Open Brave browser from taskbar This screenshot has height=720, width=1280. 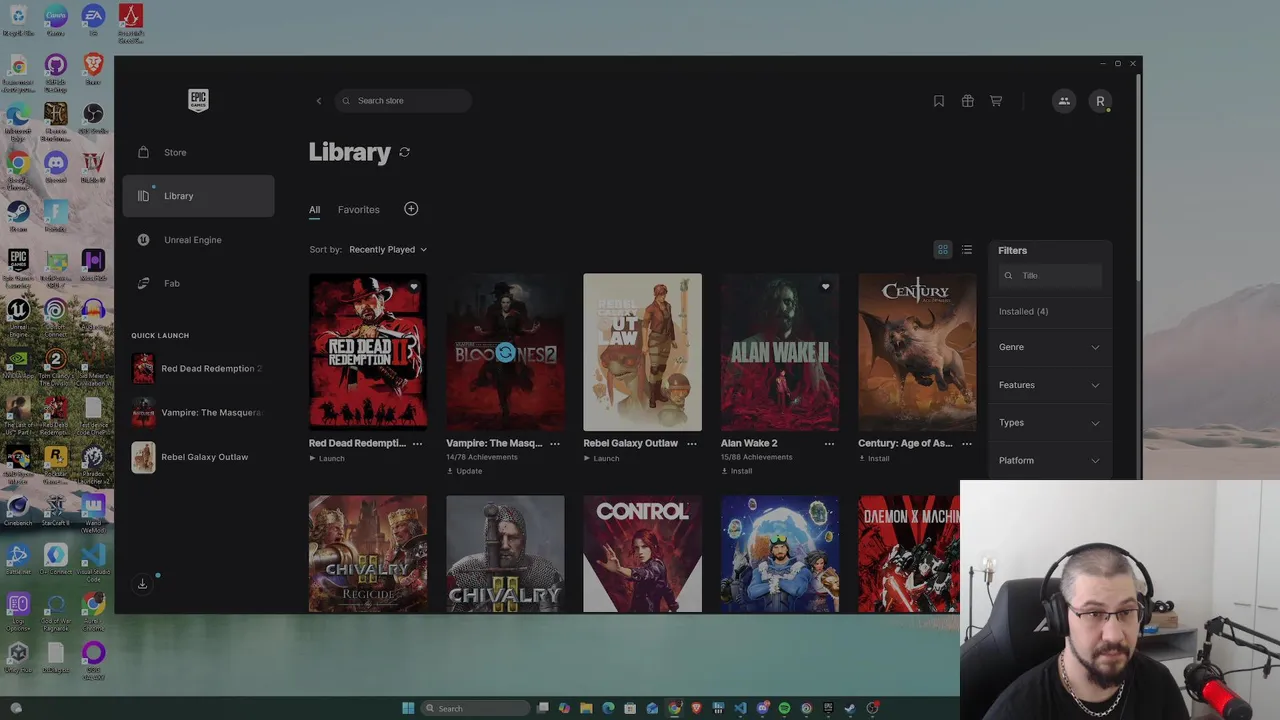(696, 708)
